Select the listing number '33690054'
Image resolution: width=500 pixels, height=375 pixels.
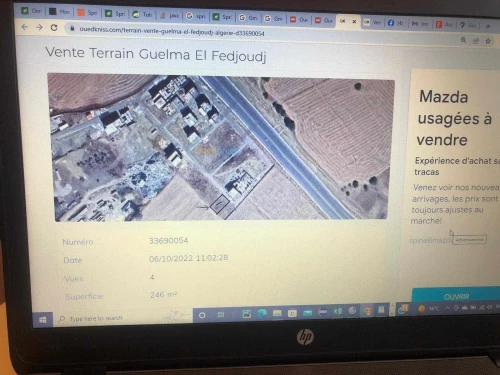point(169,241)
